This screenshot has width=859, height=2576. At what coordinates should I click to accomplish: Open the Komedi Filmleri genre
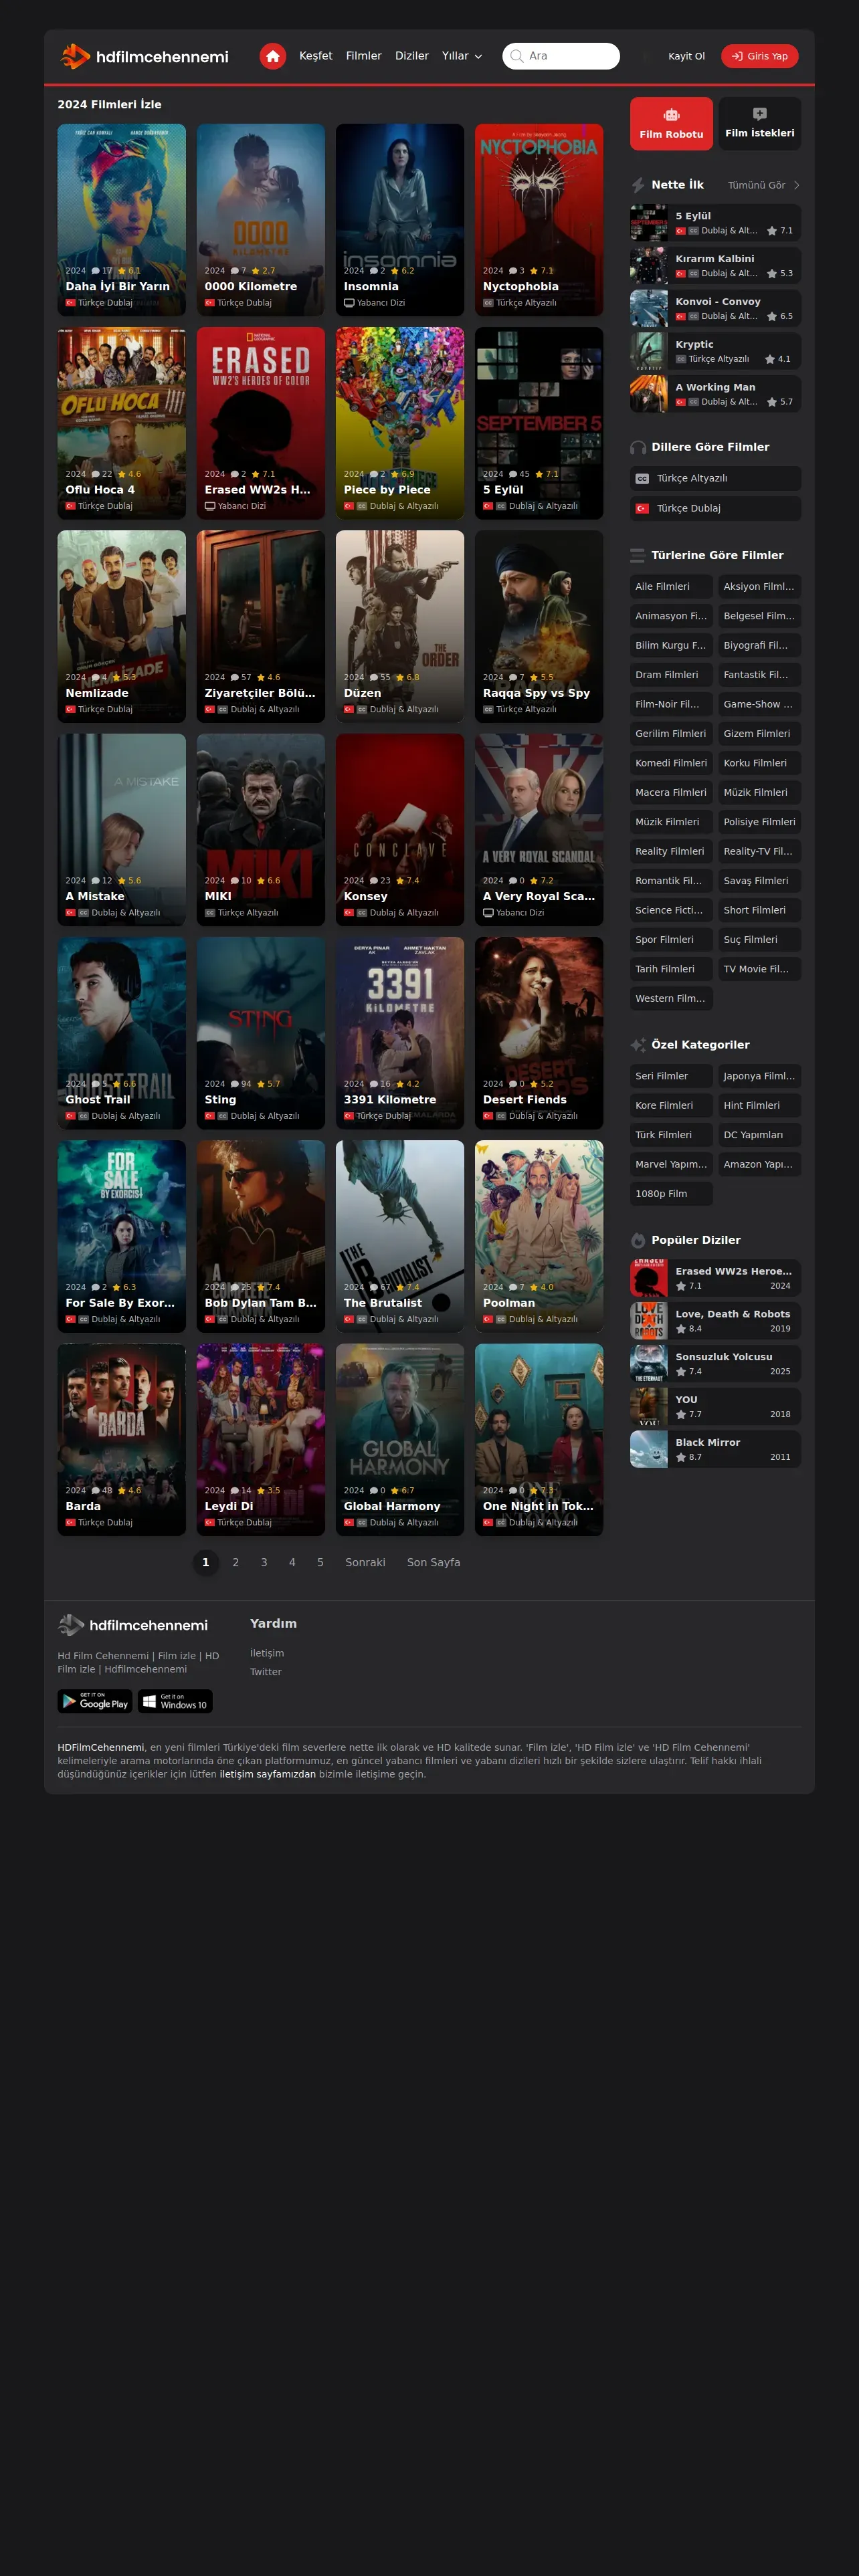pyautogui.click(x=671, y=763)
